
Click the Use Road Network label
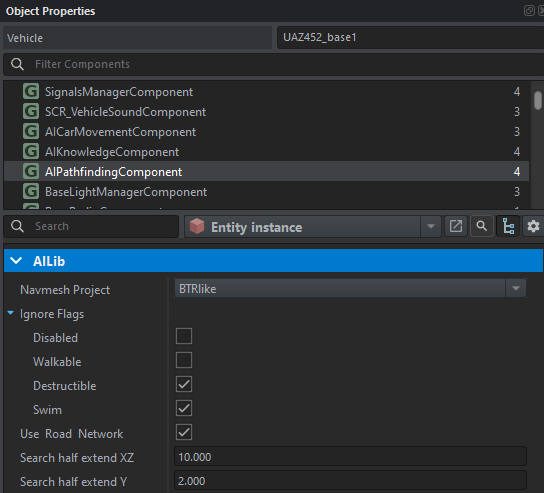pos(71,434)
